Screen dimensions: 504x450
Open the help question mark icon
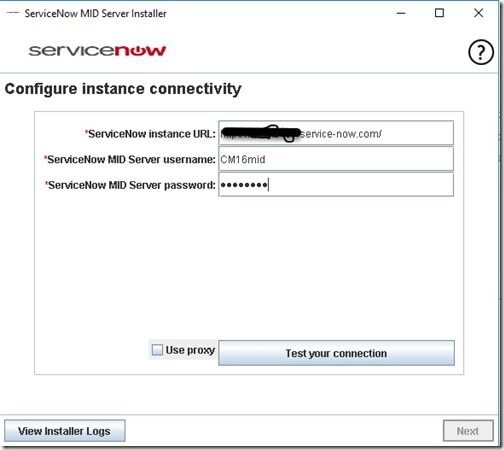click(x=481, y=52)
